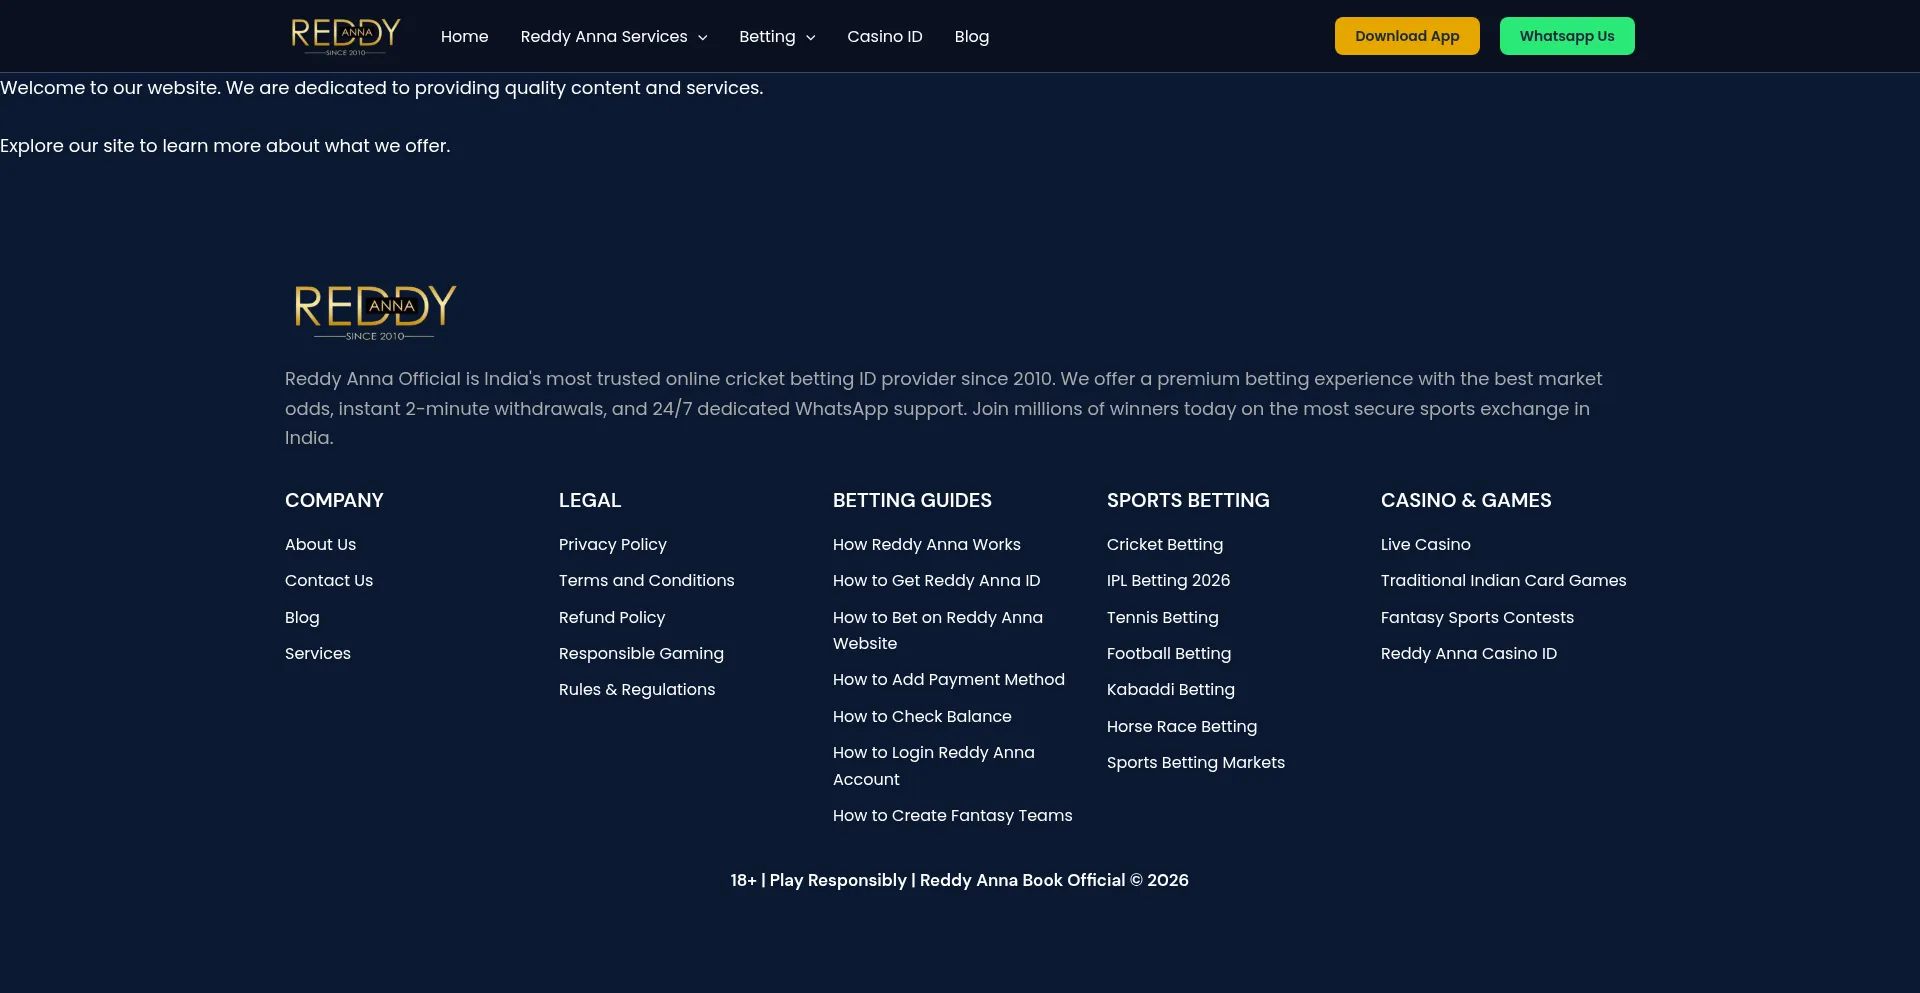Open How to Bet on Reddy Anna Website
Viewport: 1920px width, 993px height.
click(938, 630)
